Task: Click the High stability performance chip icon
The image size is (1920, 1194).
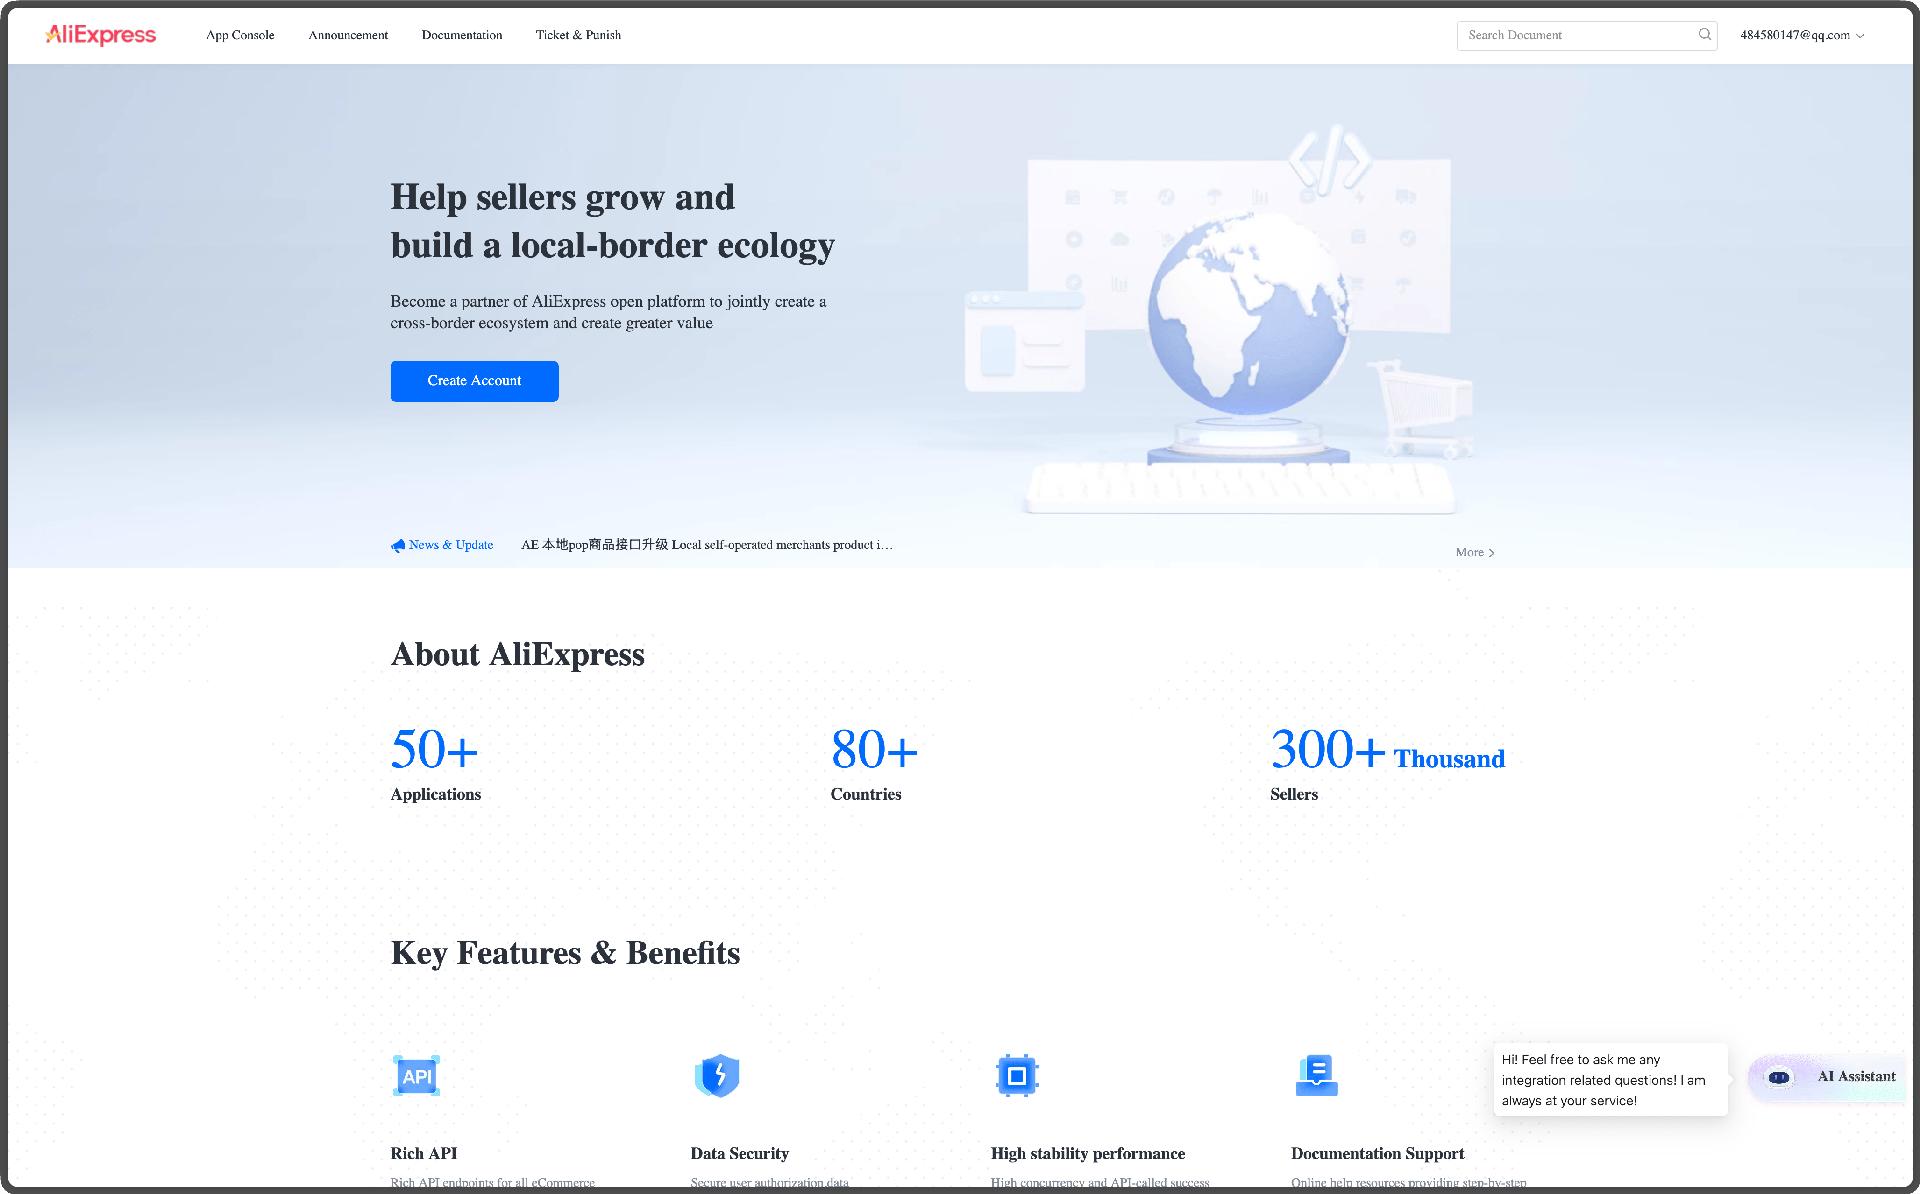Action: pyautogui.click(x=1017, y=1076)
